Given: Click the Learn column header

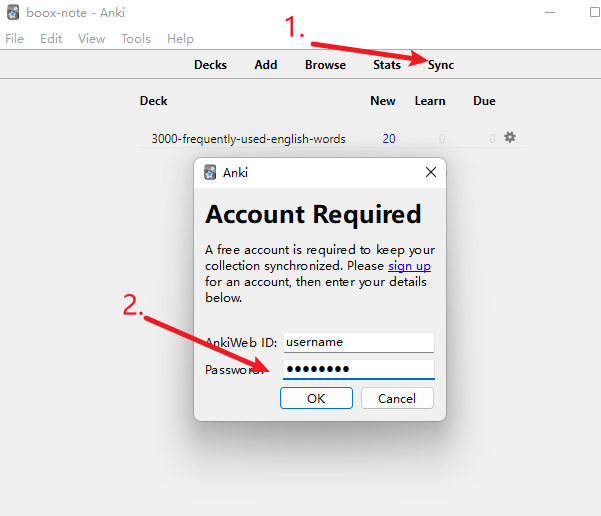Looking at the screenshot, I should pyautogui.click(x=430, y=101).
